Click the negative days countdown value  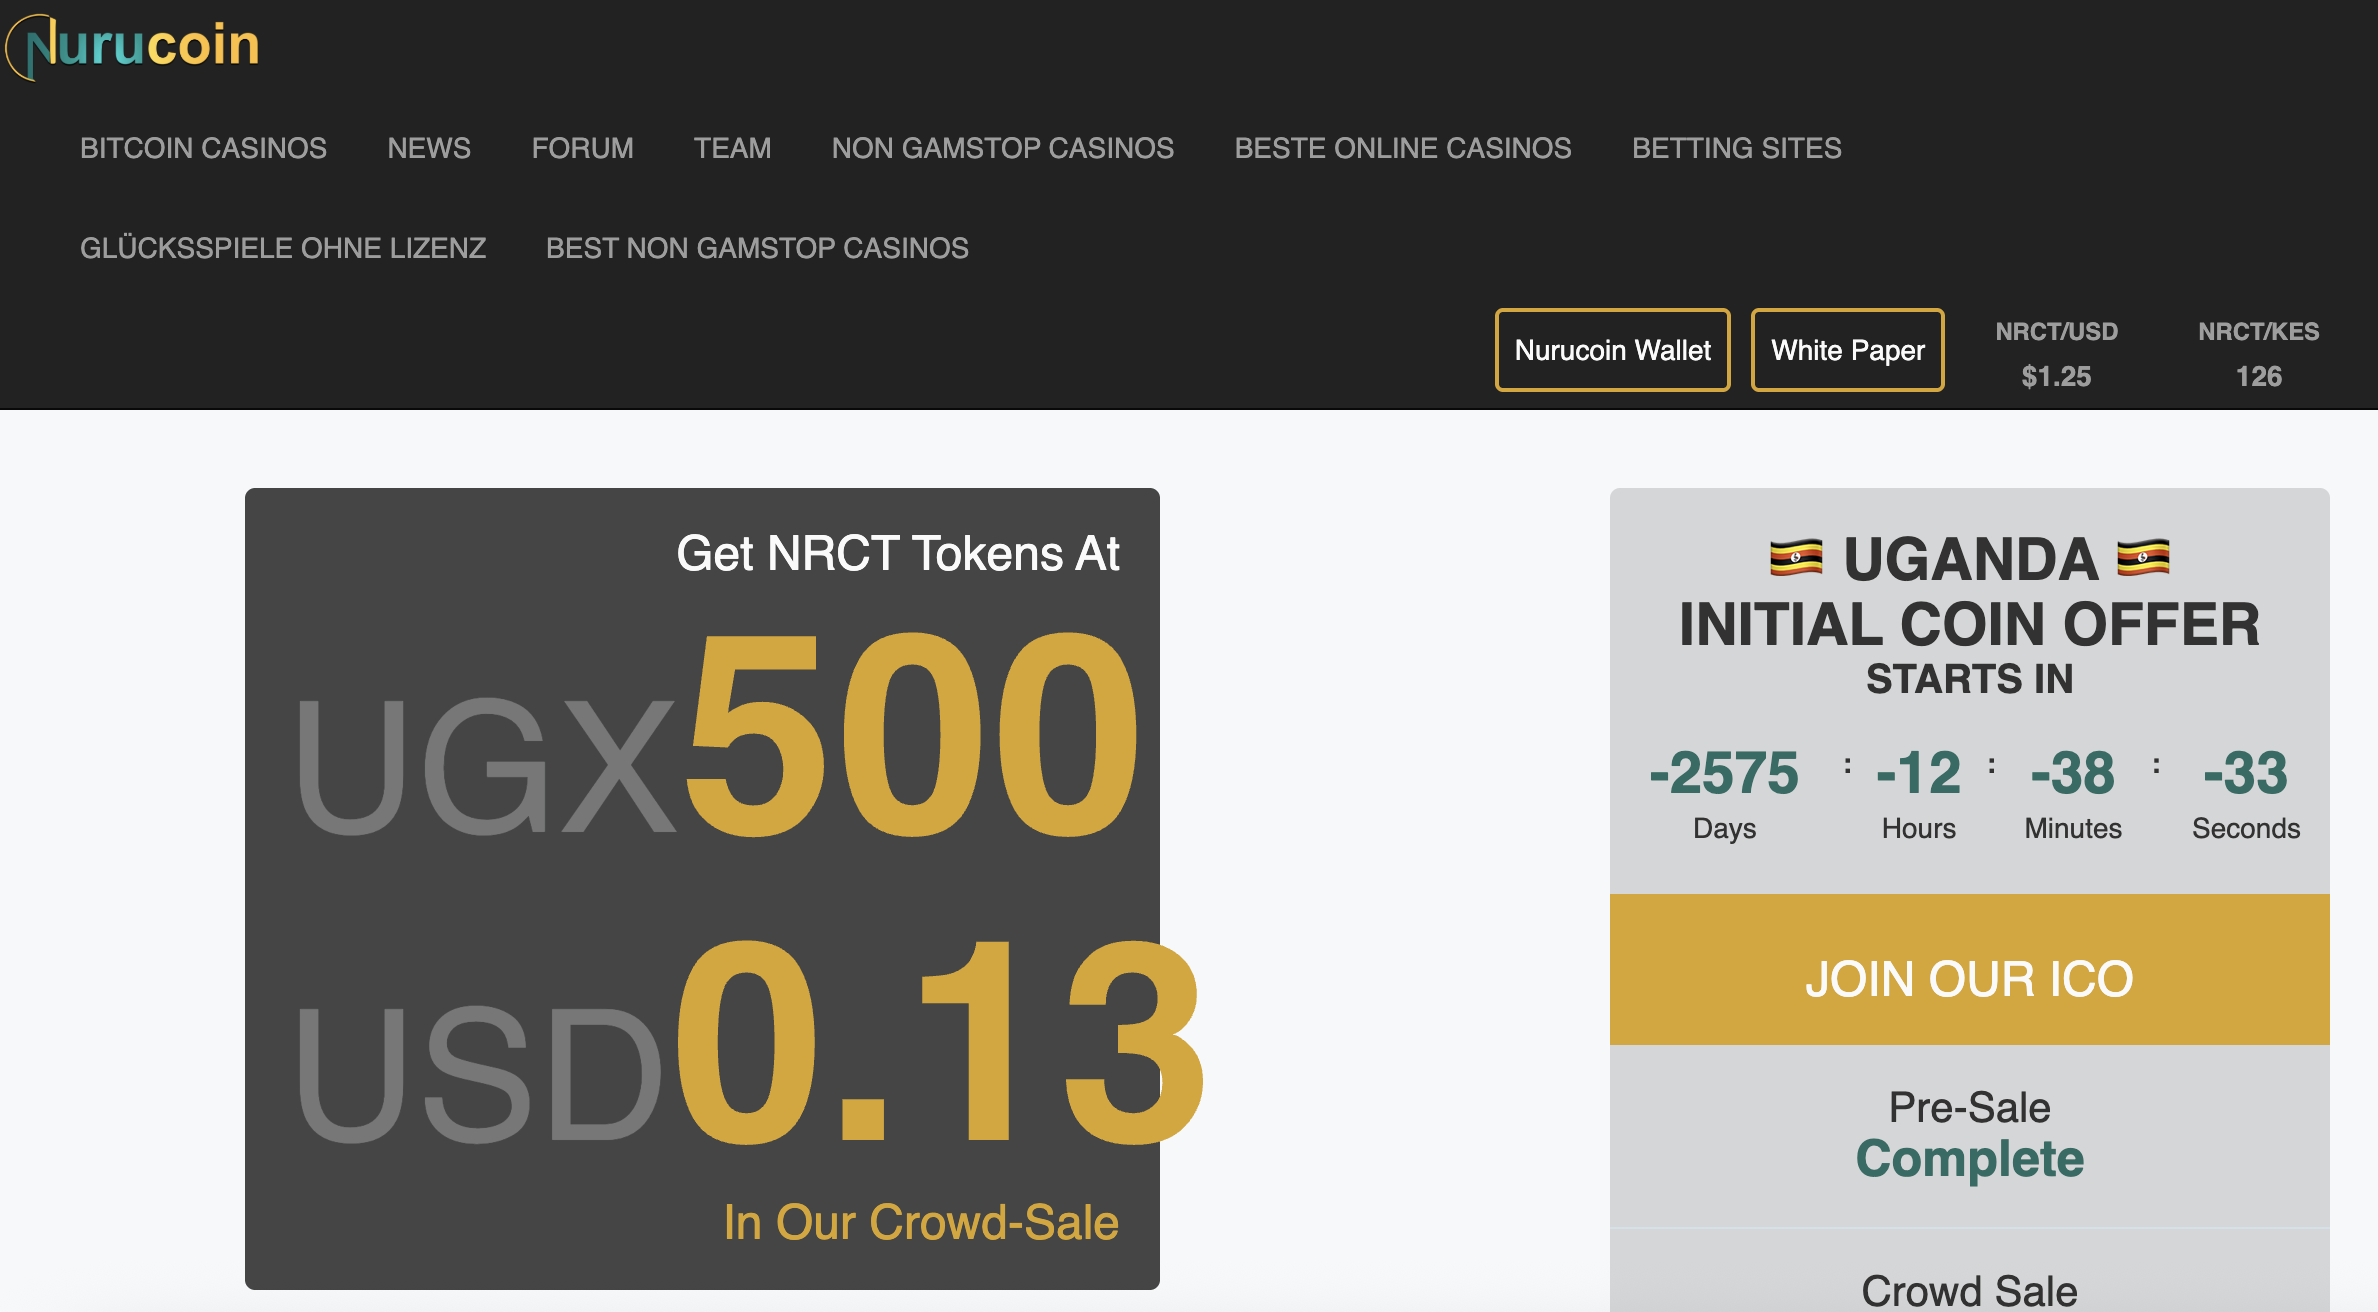[1724, 773]
